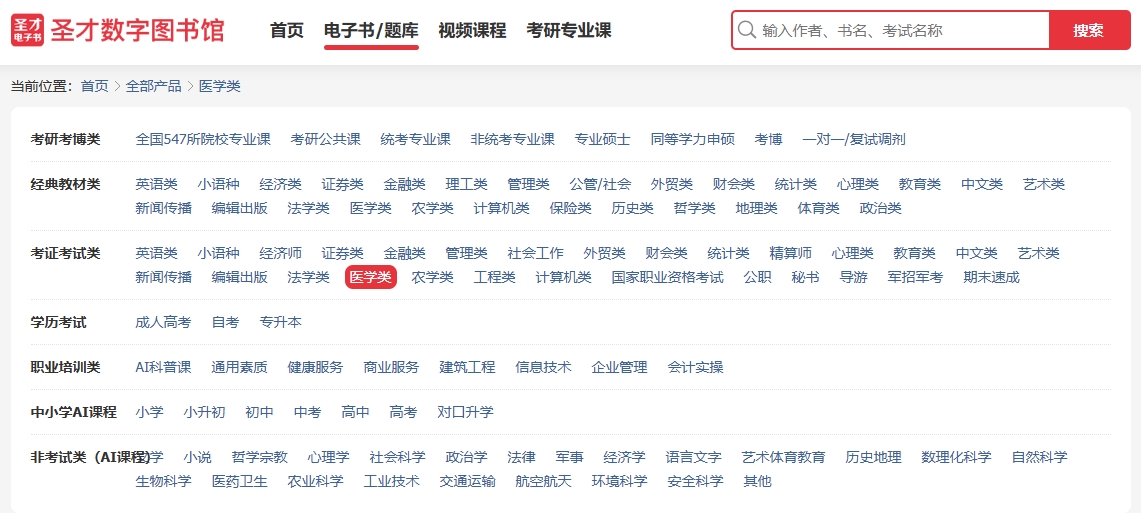Click the 圣才电子书 logo icon

point(28,30)
